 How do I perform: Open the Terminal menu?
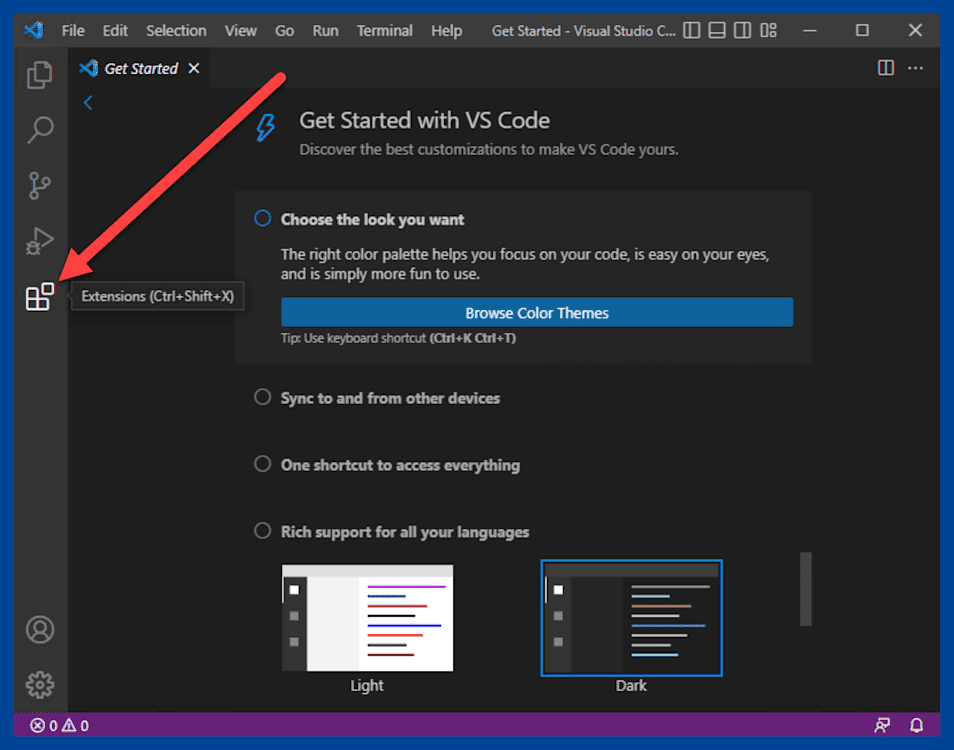384,30
